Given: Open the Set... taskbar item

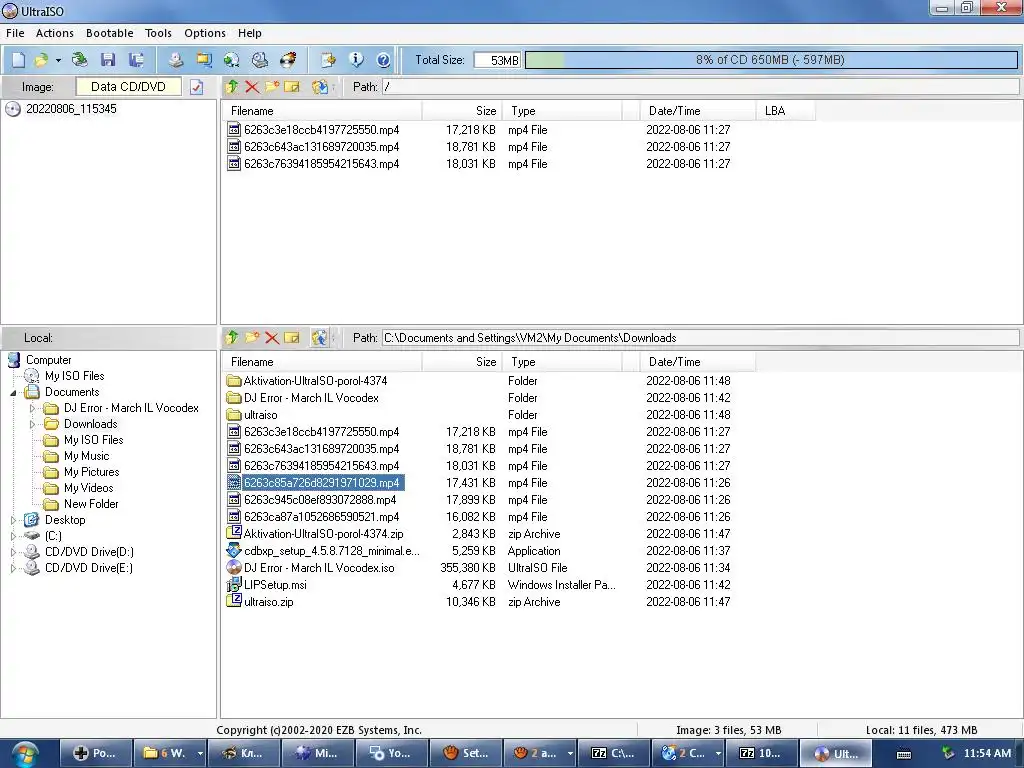Looking at the screenshot, I should pos(467,754).
